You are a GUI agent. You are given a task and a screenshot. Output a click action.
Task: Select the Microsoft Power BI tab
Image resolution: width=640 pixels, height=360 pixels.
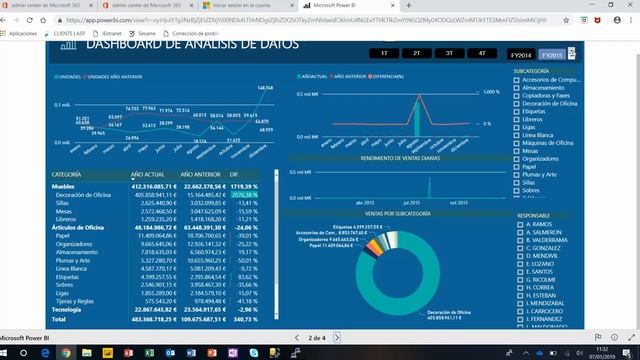(x=349, y=5)
